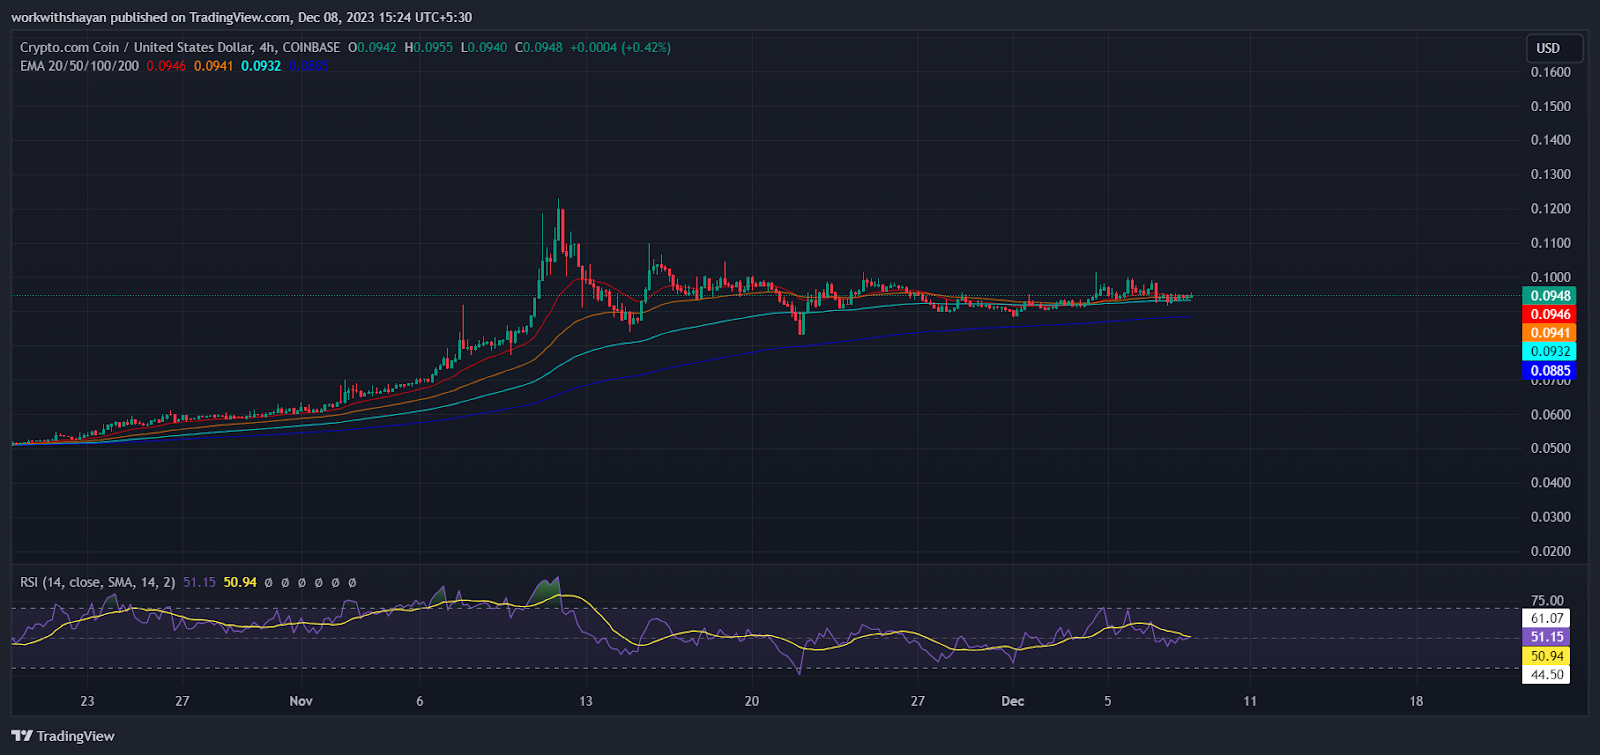Click the 0.1600 price axis label

point(1550,72)
